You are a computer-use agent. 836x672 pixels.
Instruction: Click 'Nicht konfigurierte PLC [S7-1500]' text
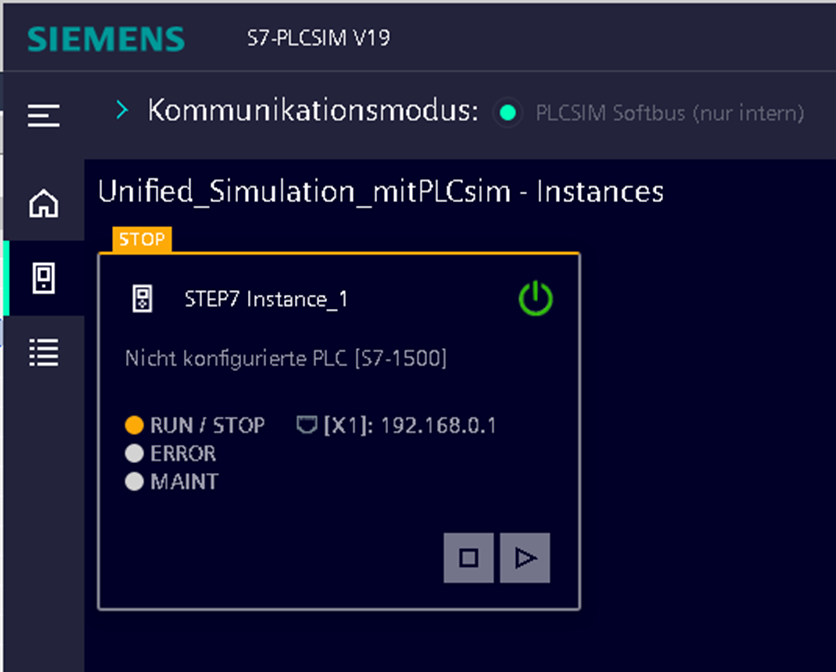click(x=286, y=358)
